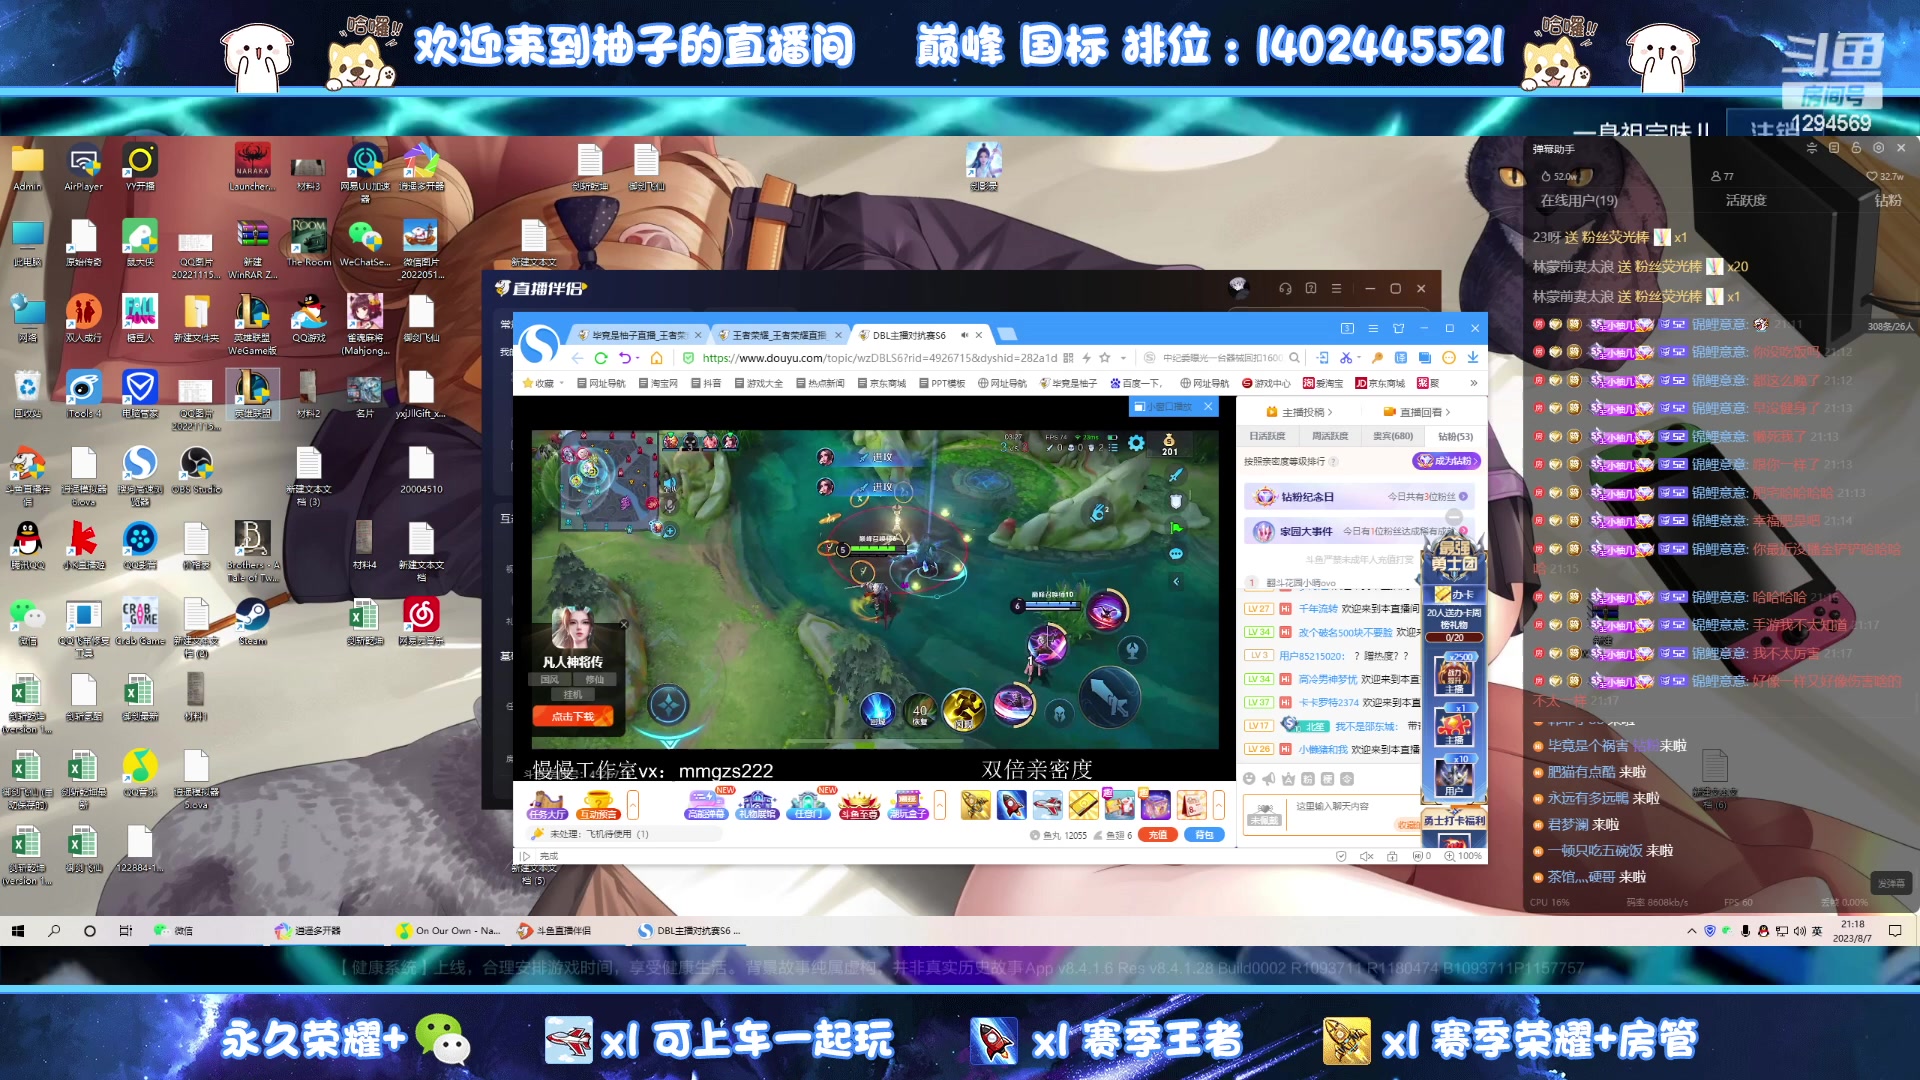Open the new tab button in browser

[x=1007, y=335]
